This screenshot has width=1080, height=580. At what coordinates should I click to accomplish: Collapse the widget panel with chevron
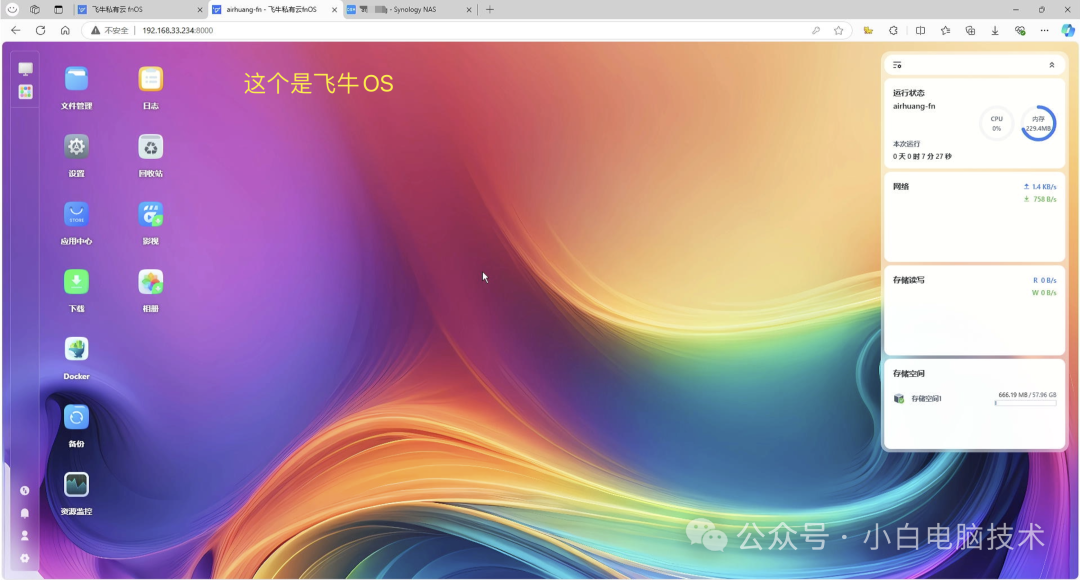pos(1052,65)
